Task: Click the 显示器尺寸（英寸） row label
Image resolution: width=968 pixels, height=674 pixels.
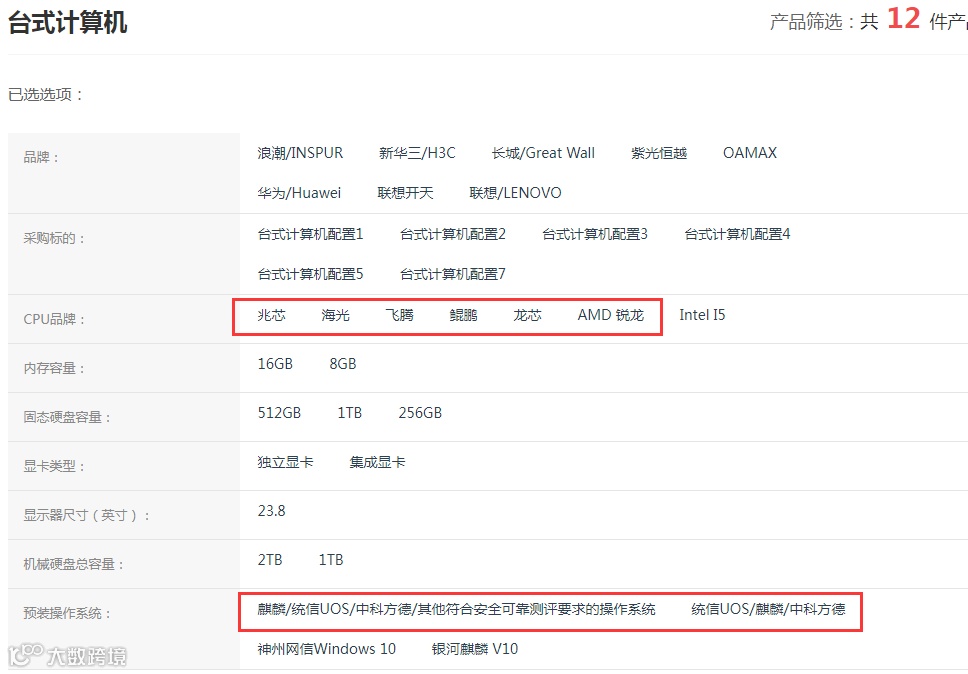Action: pos(87,515)
